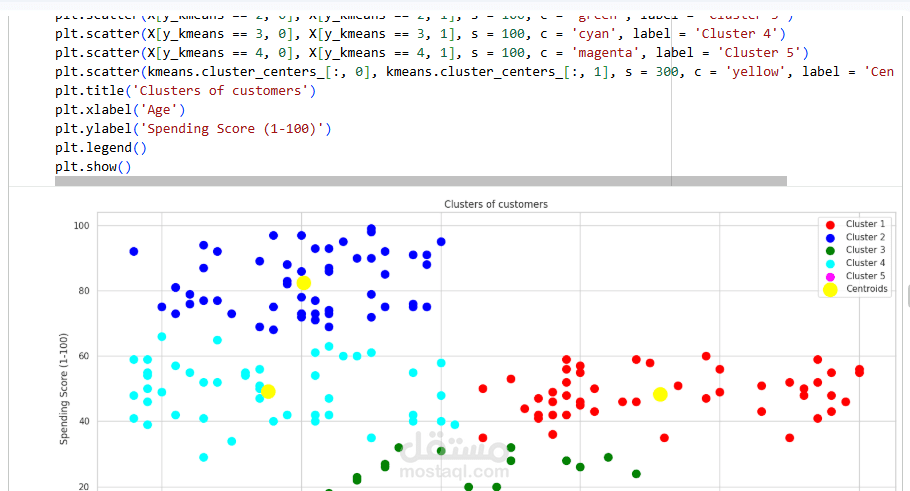Click the 'Cluster 4' string in code

coord(736,34)
